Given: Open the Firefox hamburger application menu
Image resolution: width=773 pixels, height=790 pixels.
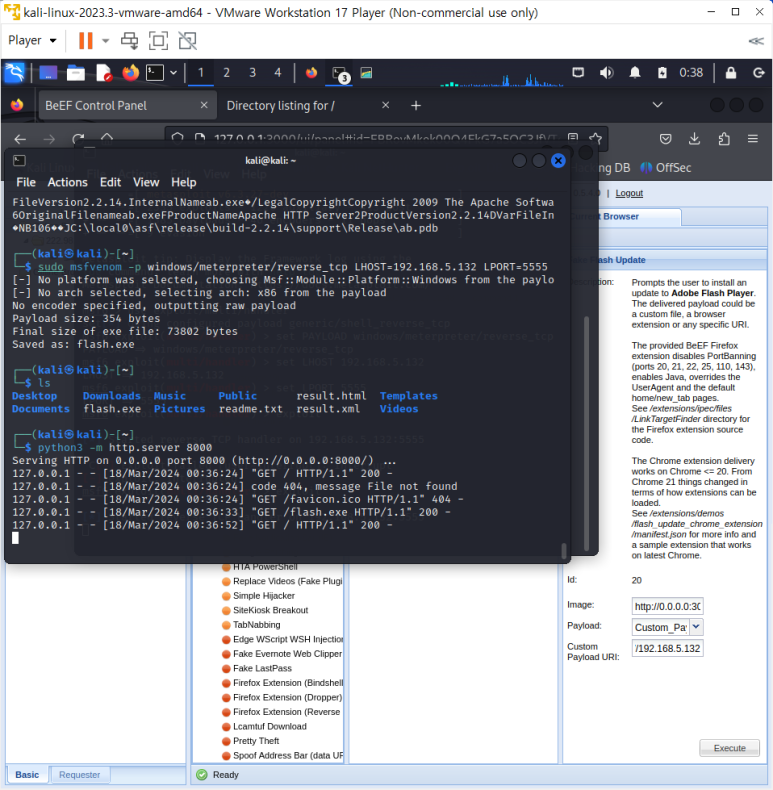Looking at the screenshot, I should (x=753, y=139).
